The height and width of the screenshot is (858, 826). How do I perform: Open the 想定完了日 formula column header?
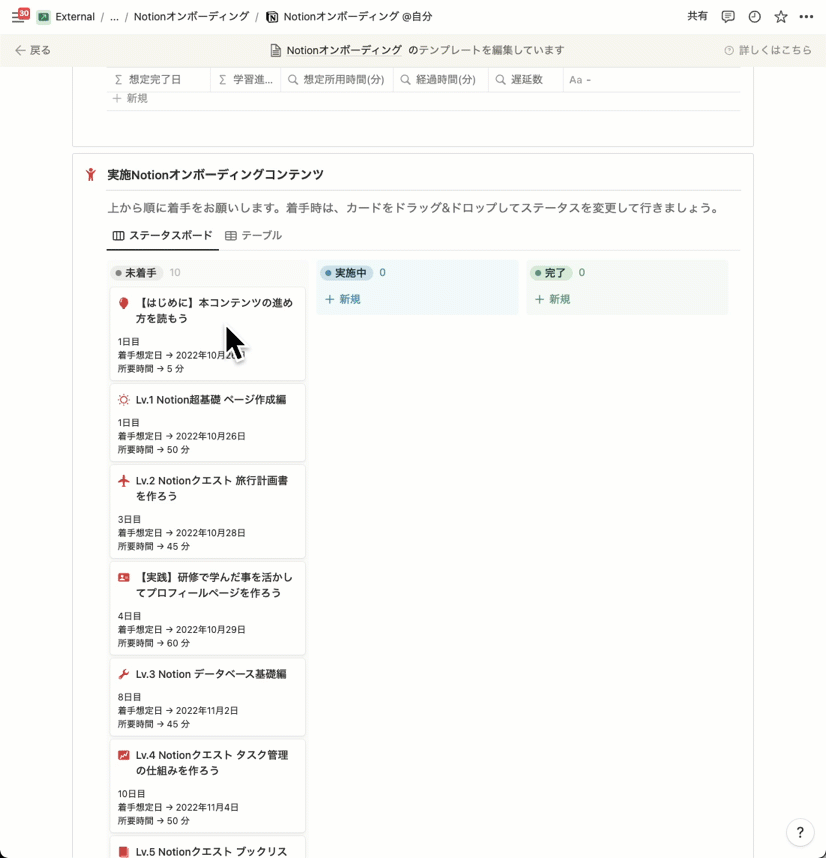(x=159, y=80)
